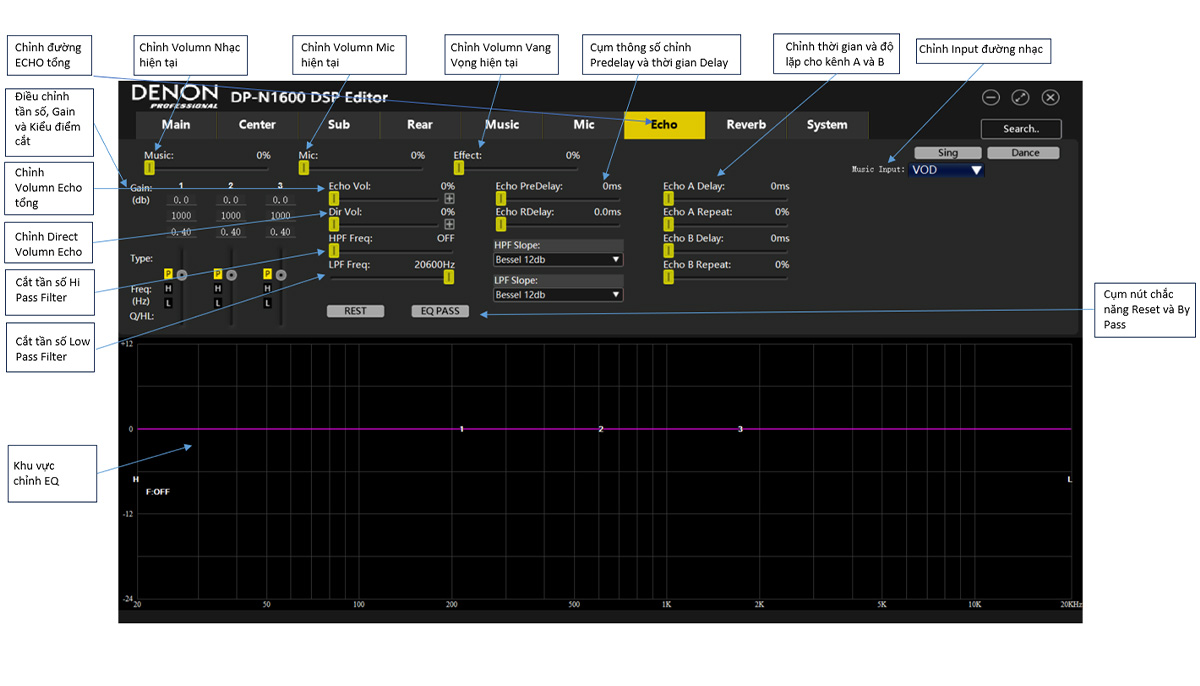Screen dimensions: 1200x686
Task: Click the Sing preset button
Action: click(x=947, y=153)
